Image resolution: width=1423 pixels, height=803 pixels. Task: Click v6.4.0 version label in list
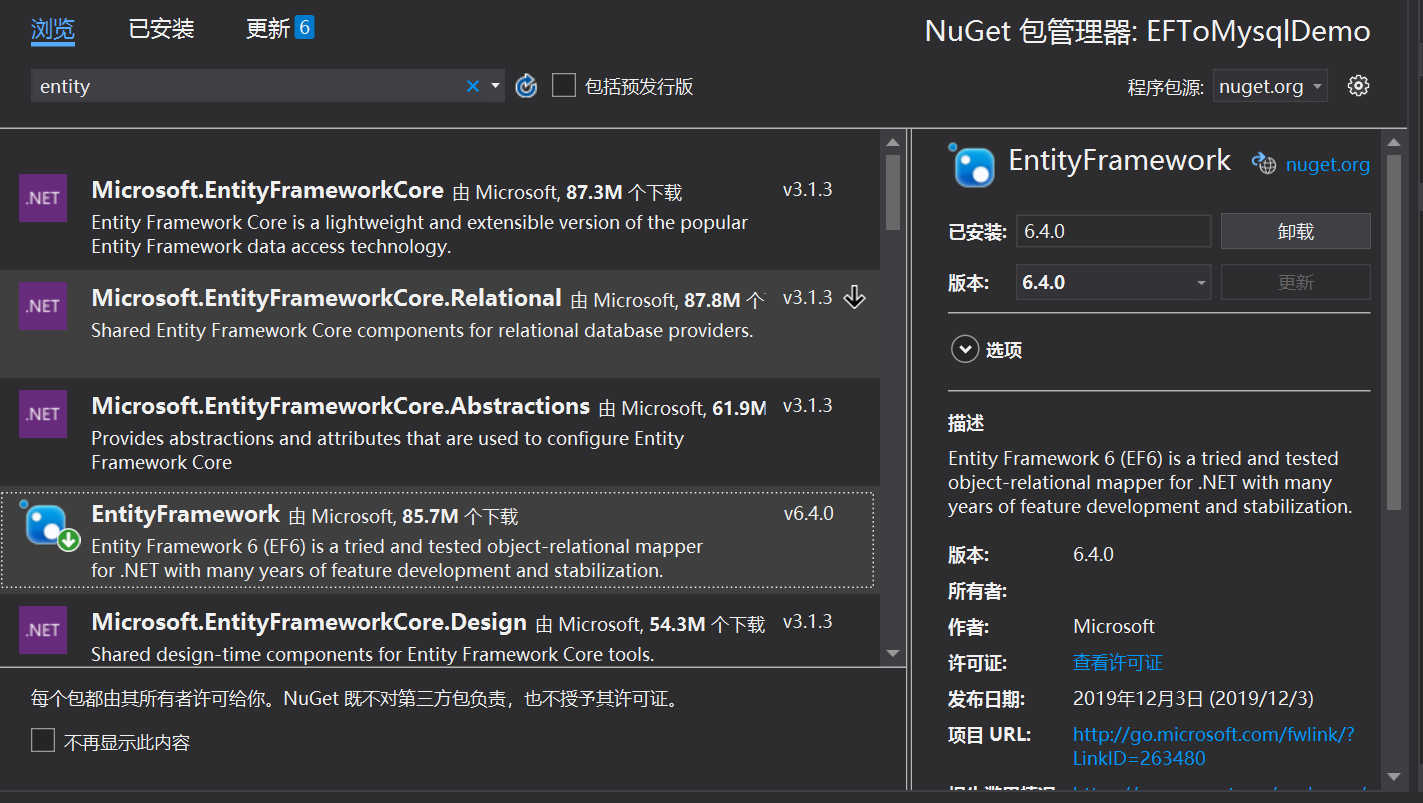coord(809,514)
